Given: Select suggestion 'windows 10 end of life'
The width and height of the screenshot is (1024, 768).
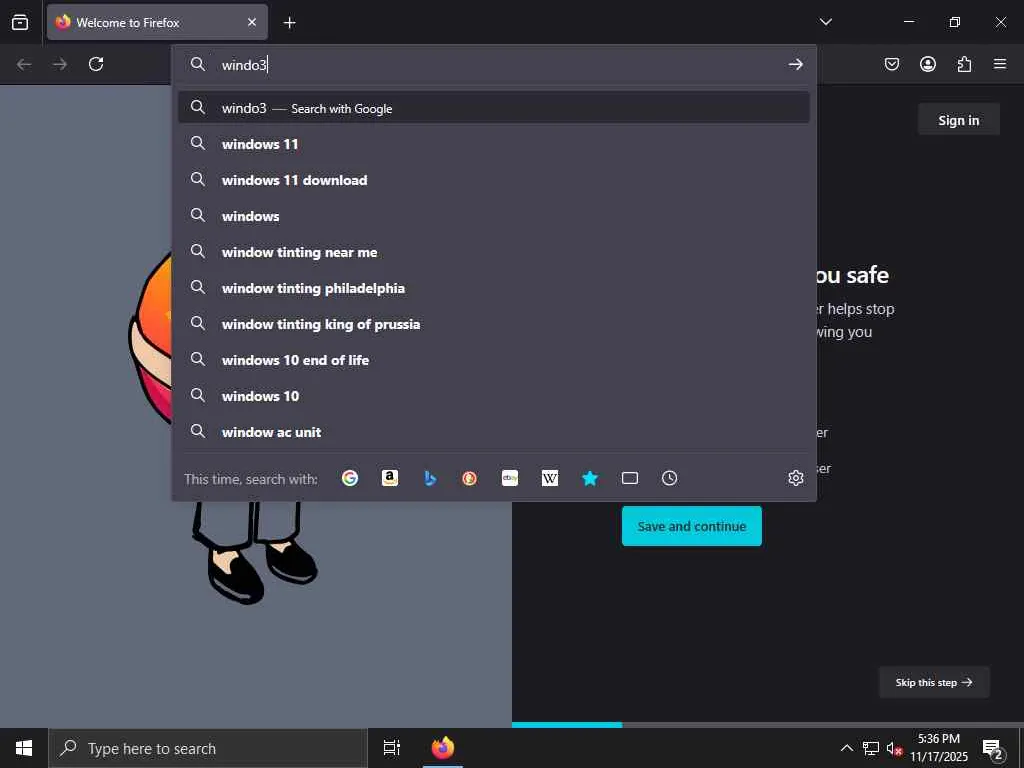Looking at the screenshot, I should tap(494, 360).
